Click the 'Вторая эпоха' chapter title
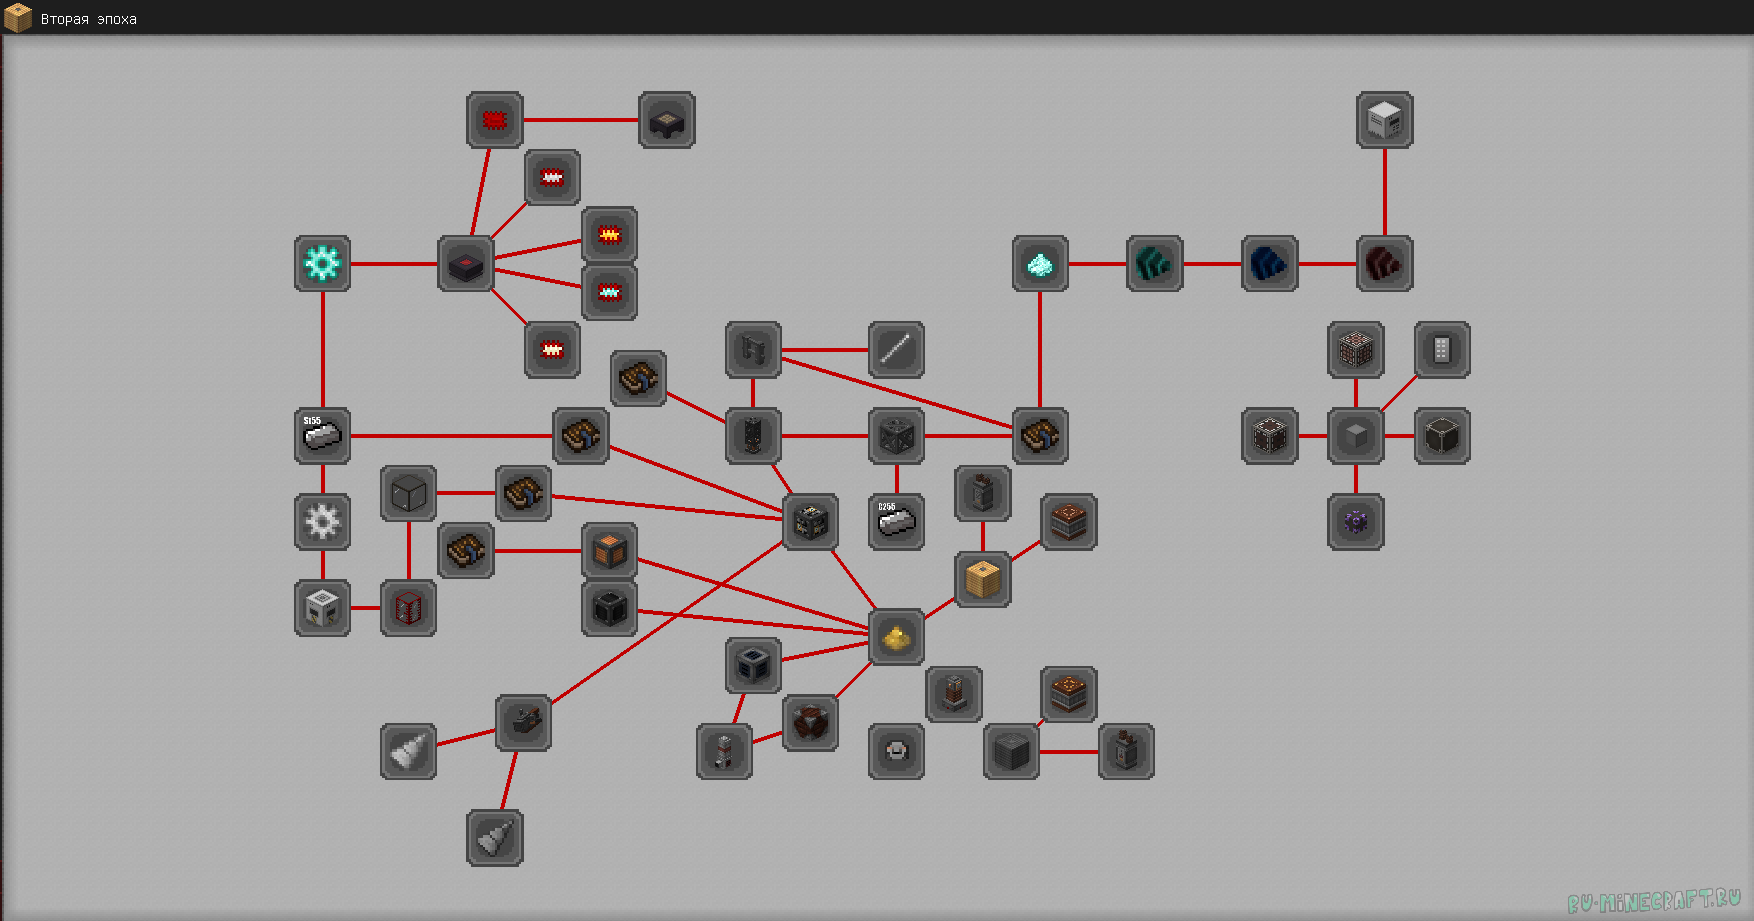1754x921 pixels. [89, 19]
